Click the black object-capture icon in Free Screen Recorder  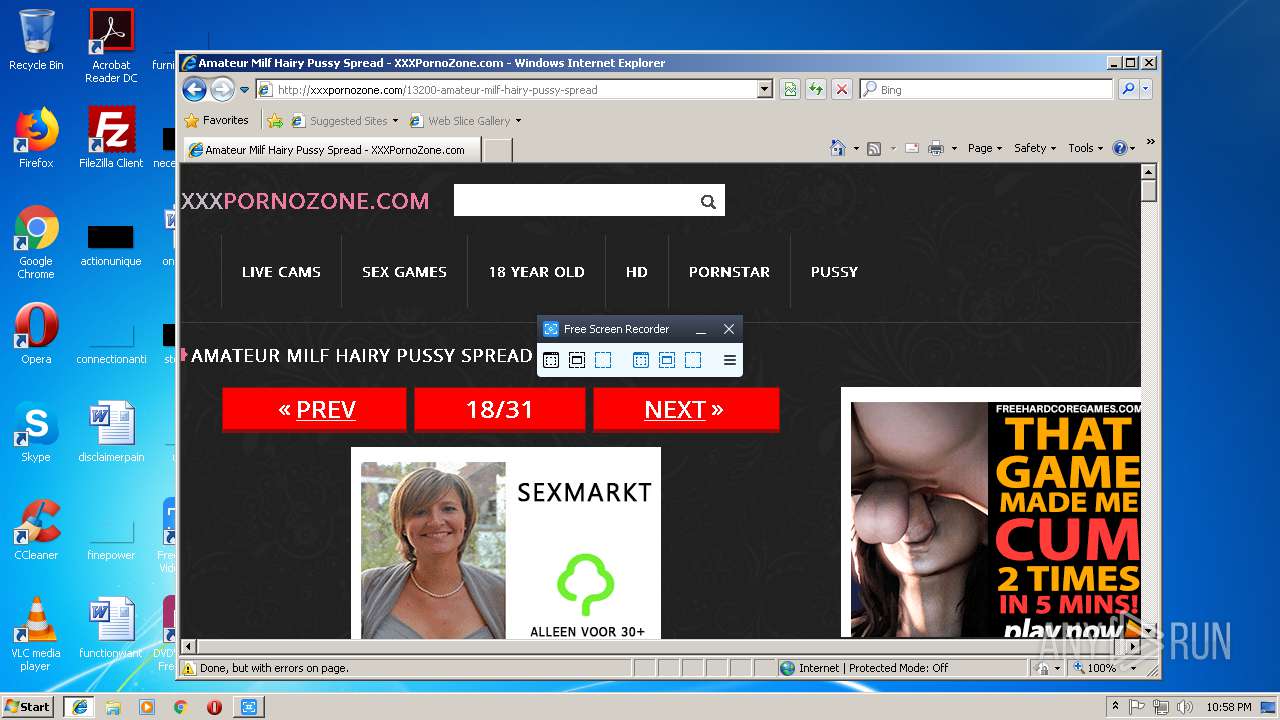577,360
